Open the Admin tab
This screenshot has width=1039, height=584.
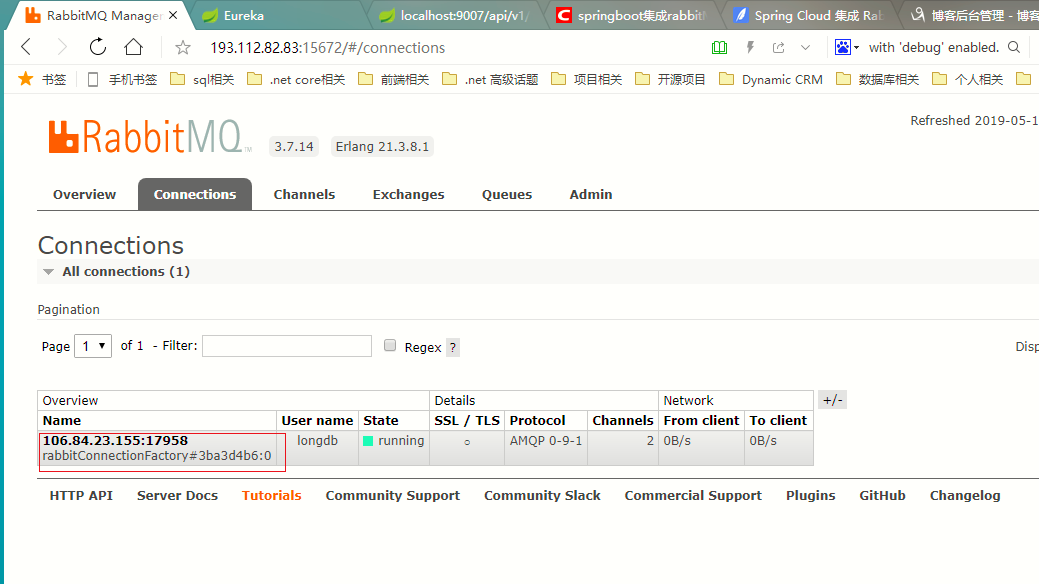pos(591,194)
